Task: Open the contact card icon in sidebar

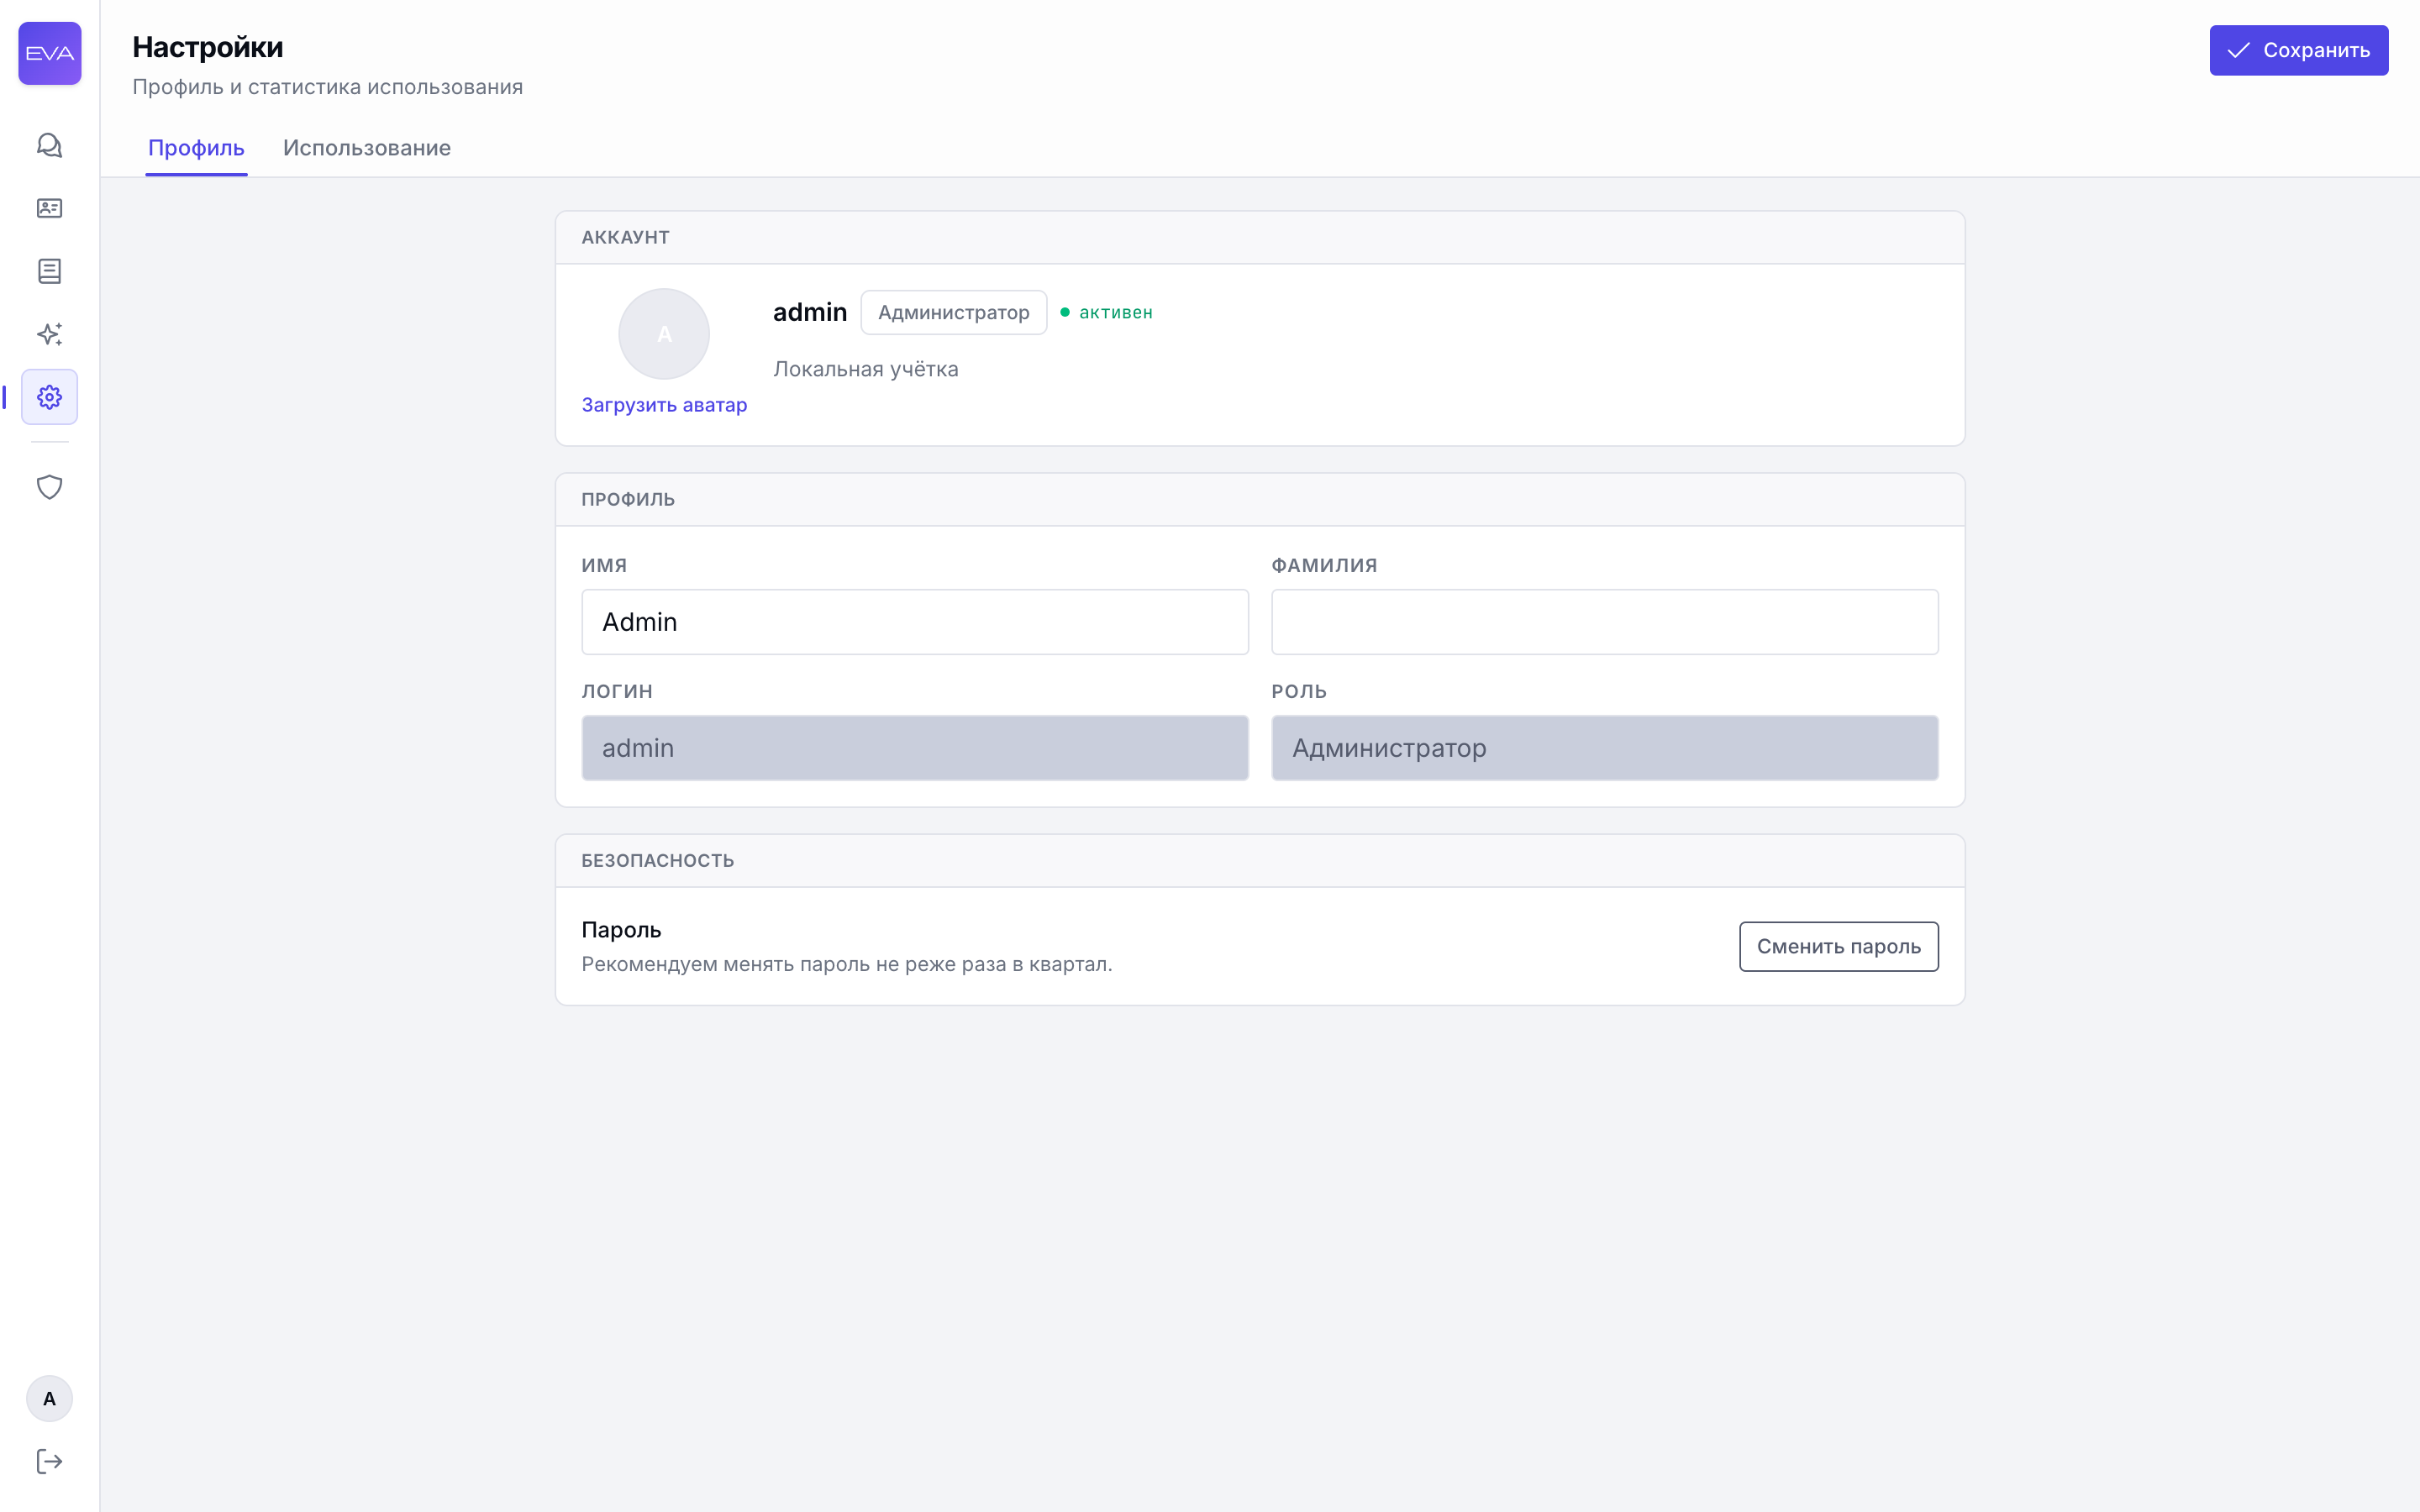Action: [x=49, y=208]
